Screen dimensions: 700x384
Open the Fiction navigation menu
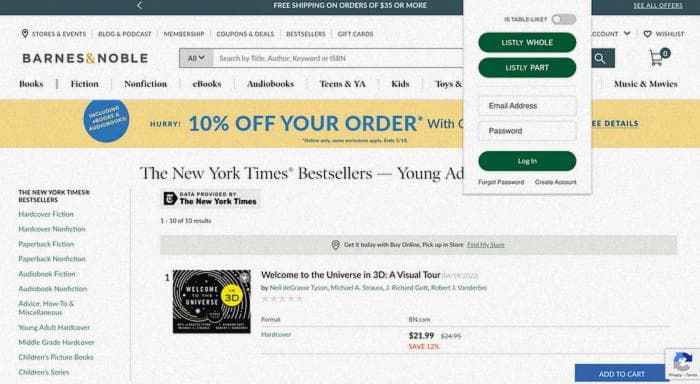pos(84,84)
